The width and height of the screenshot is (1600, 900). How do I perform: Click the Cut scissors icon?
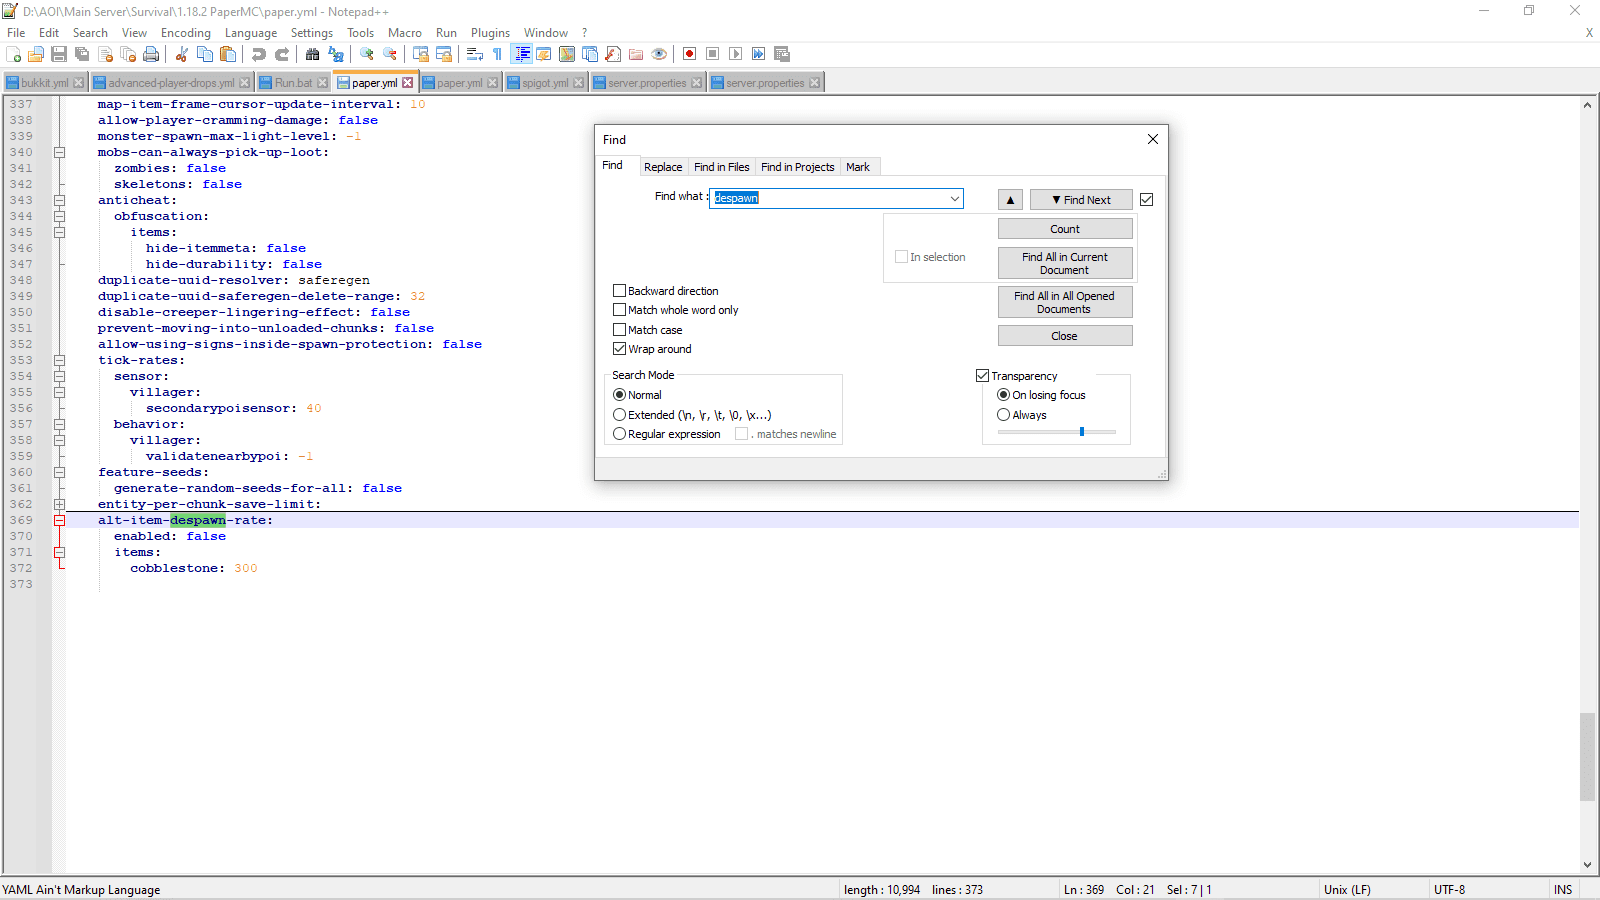pyautogui.click(x=182, y=54)
